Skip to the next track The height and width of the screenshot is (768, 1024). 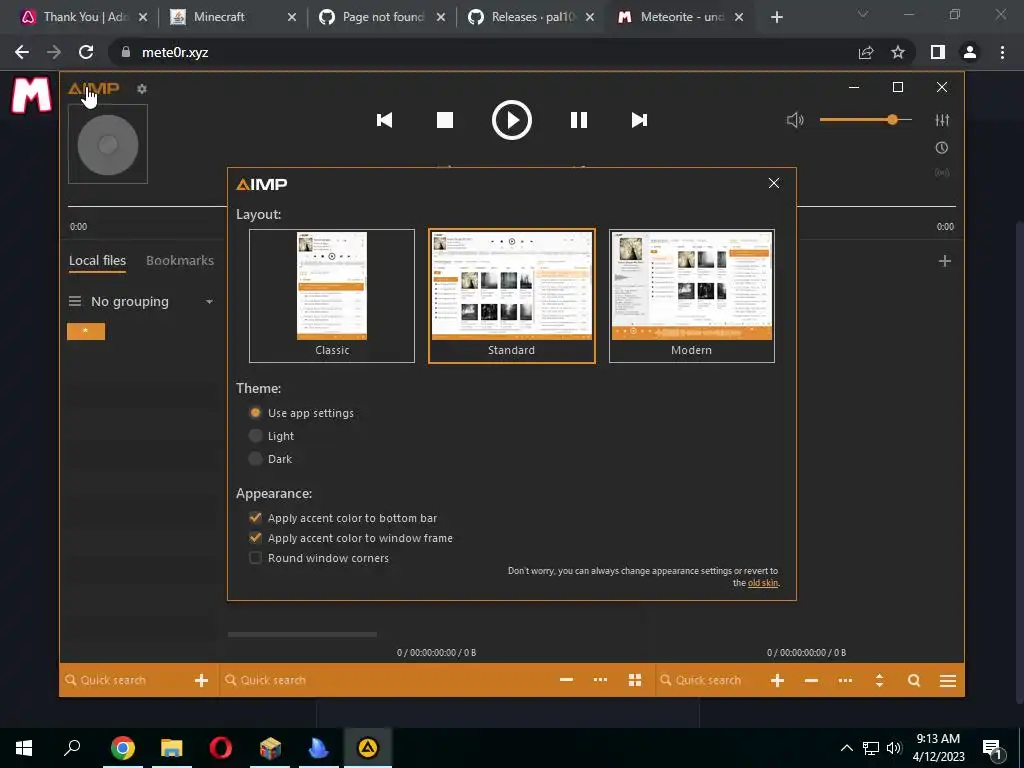click(x=639, y=120)
